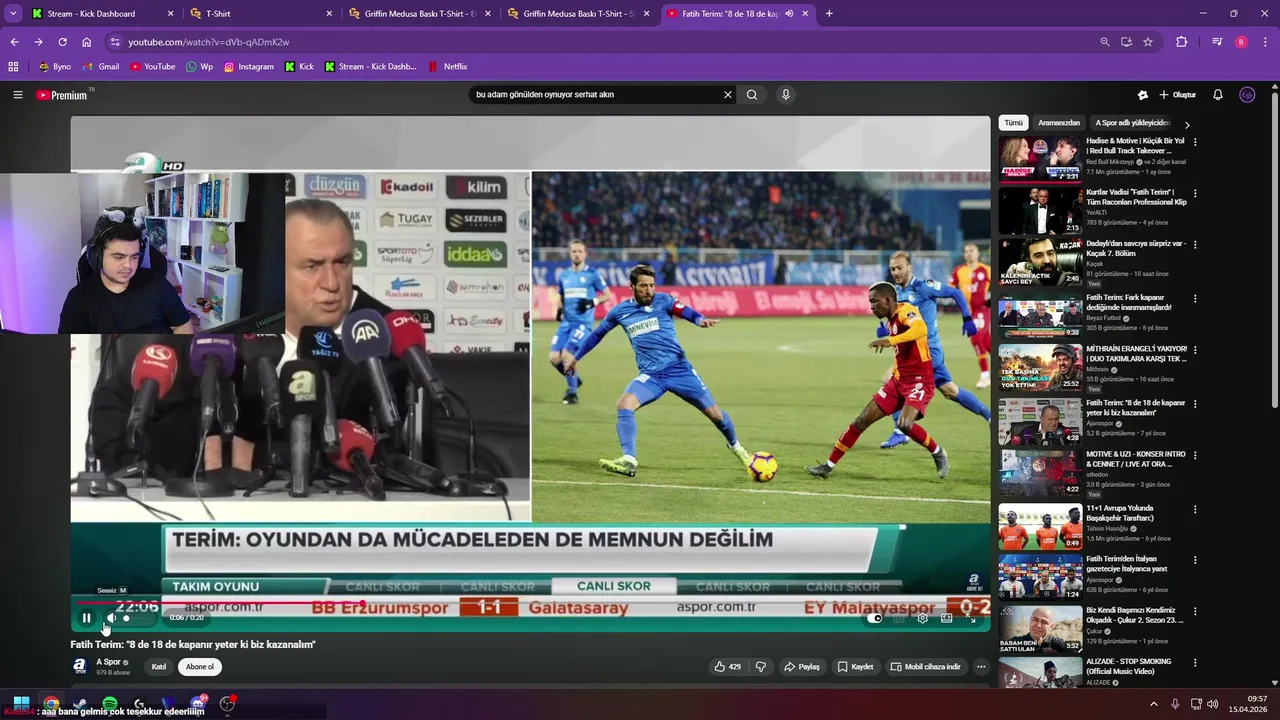The image size is (1280, 720).
Task: Open the player settings gear
Action: [922, 618]
